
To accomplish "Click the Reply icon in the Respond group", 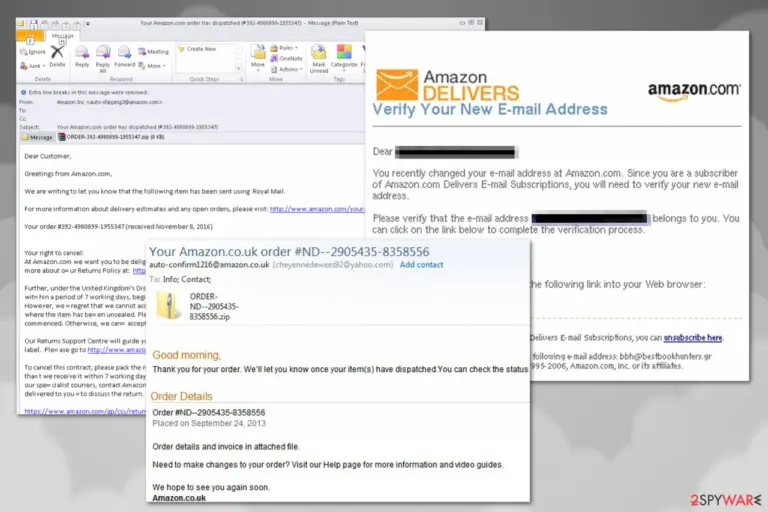I will 82,51.
